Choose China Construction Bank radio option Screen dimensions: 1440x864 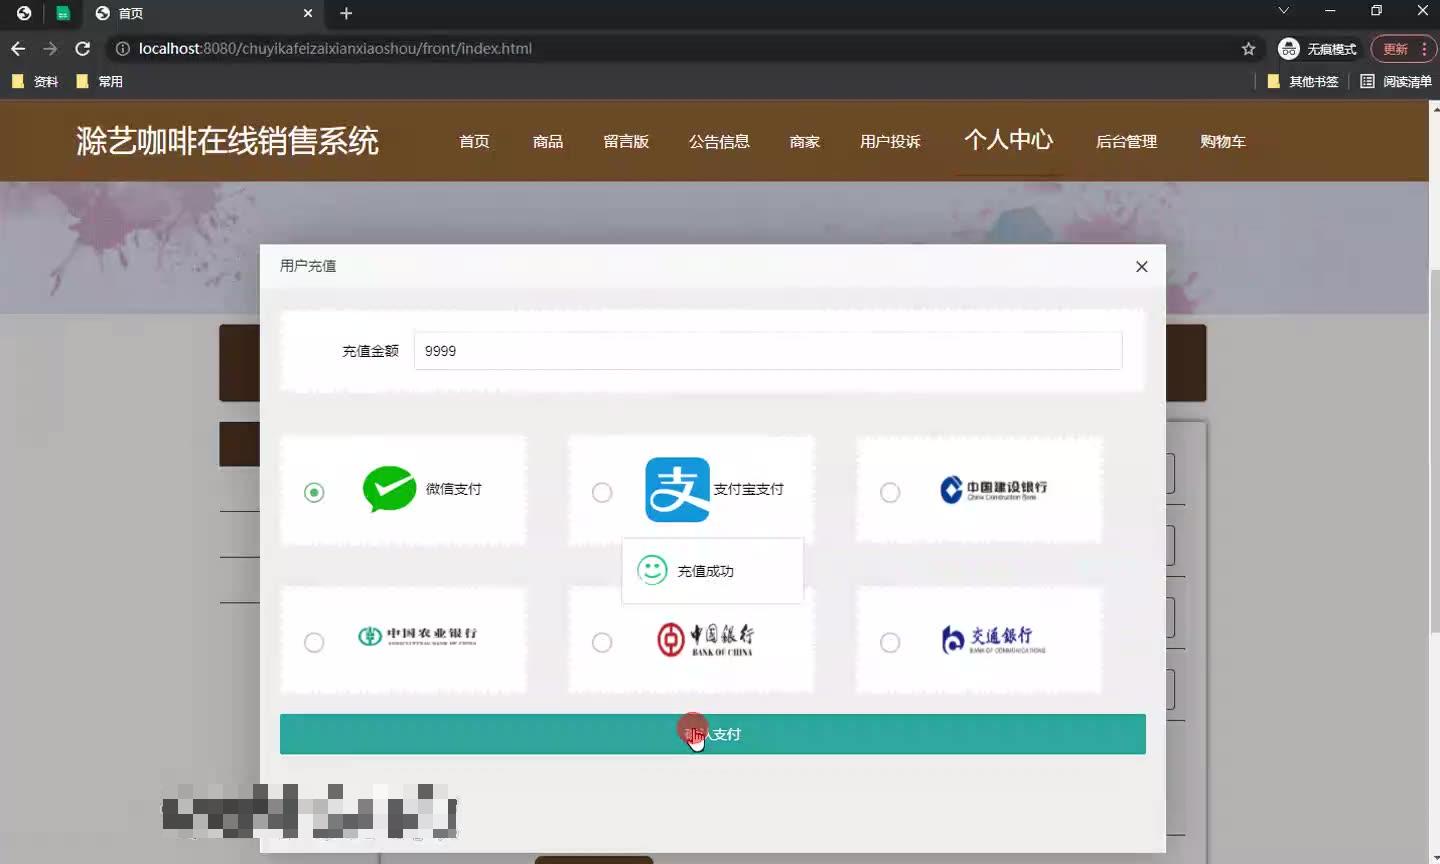[890, 492]
